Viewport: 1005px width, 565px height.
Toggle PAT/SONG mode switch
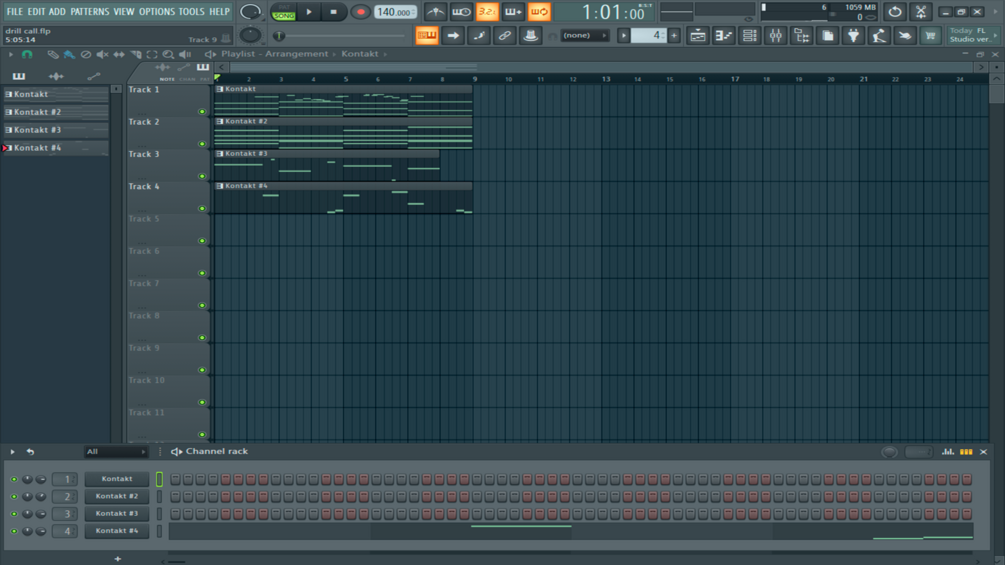(x=283, y=12)
